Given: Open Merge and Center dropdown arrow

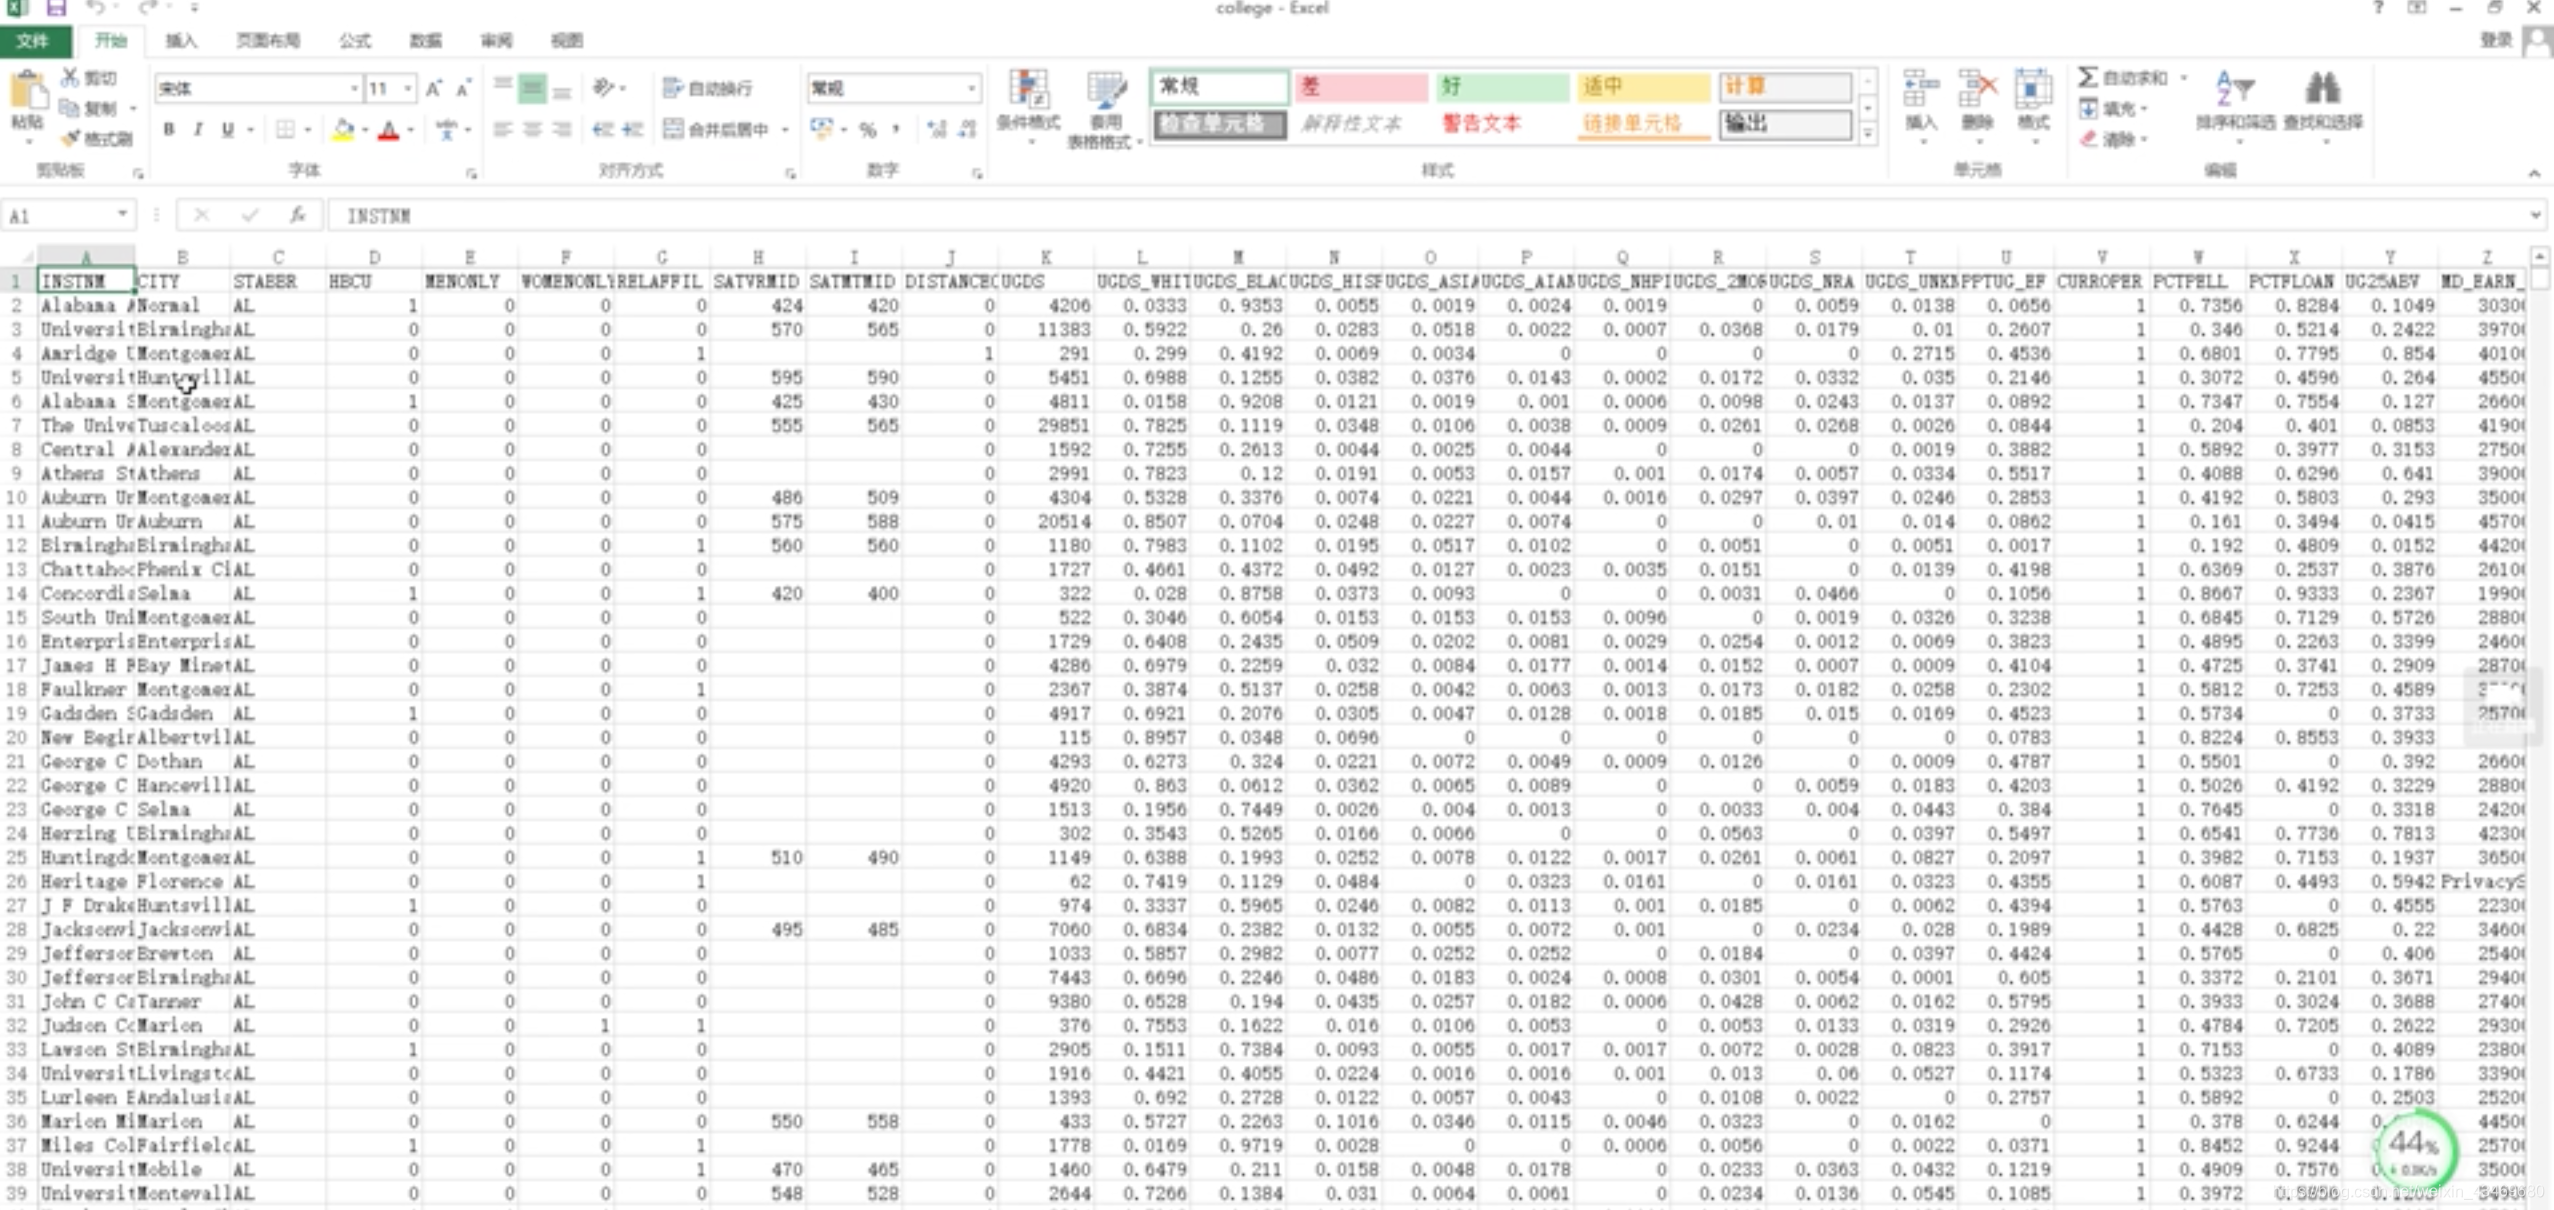Looking at the screenshot, I should [785, 130].
